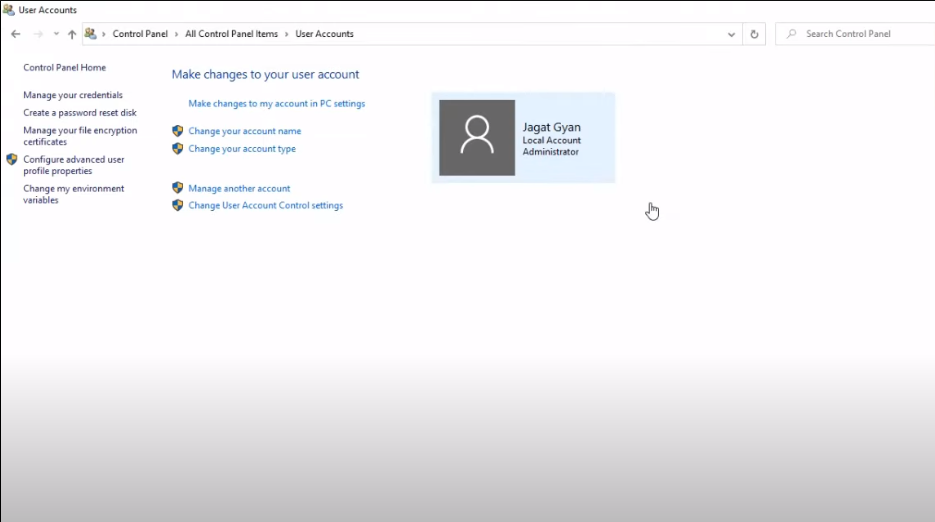935x522 pixels.
Task: Open Make changes to my account in PC settings
Action: [x=277, y=103]
